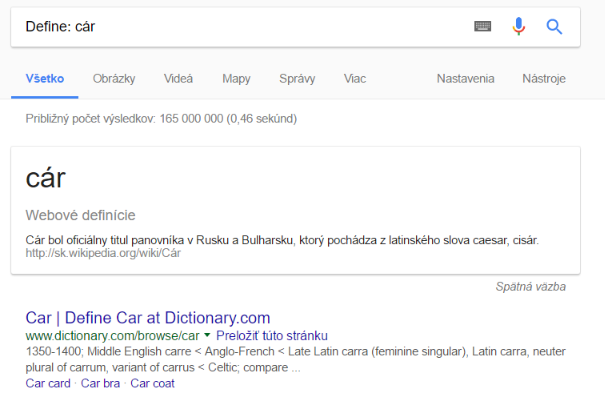Start voice search with the microphone icon
The image size is (605, 403).
[x=519, y=26]
